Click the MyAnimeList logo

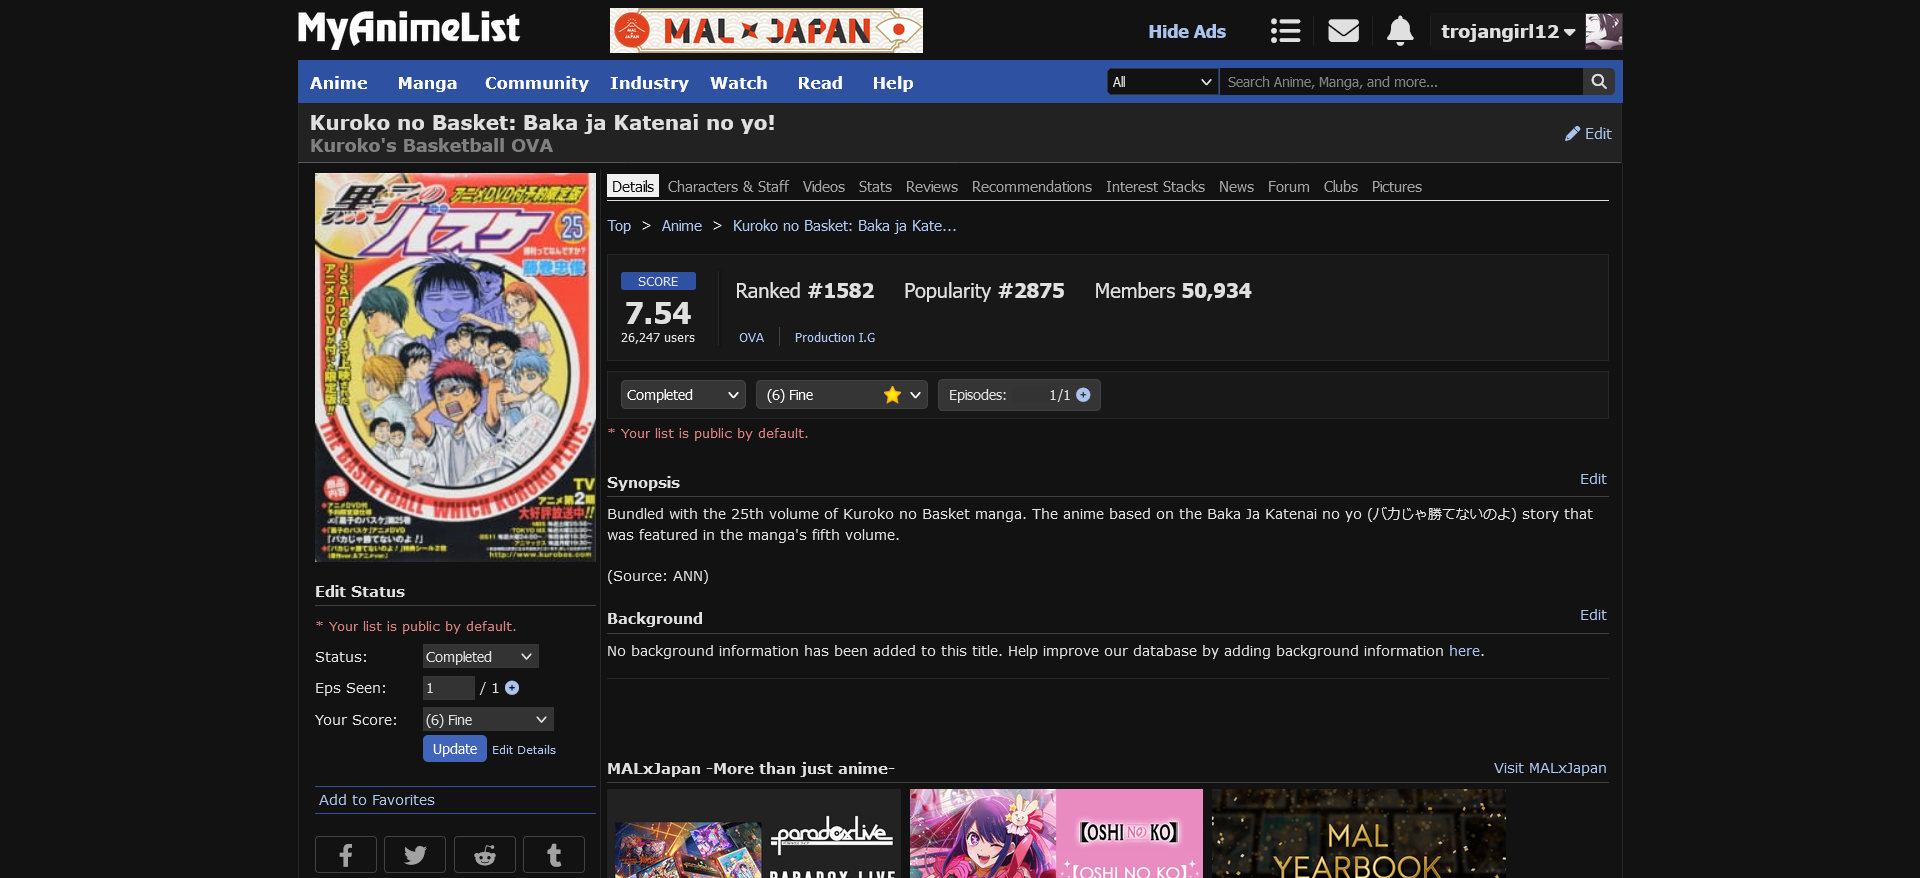point(409,29)
